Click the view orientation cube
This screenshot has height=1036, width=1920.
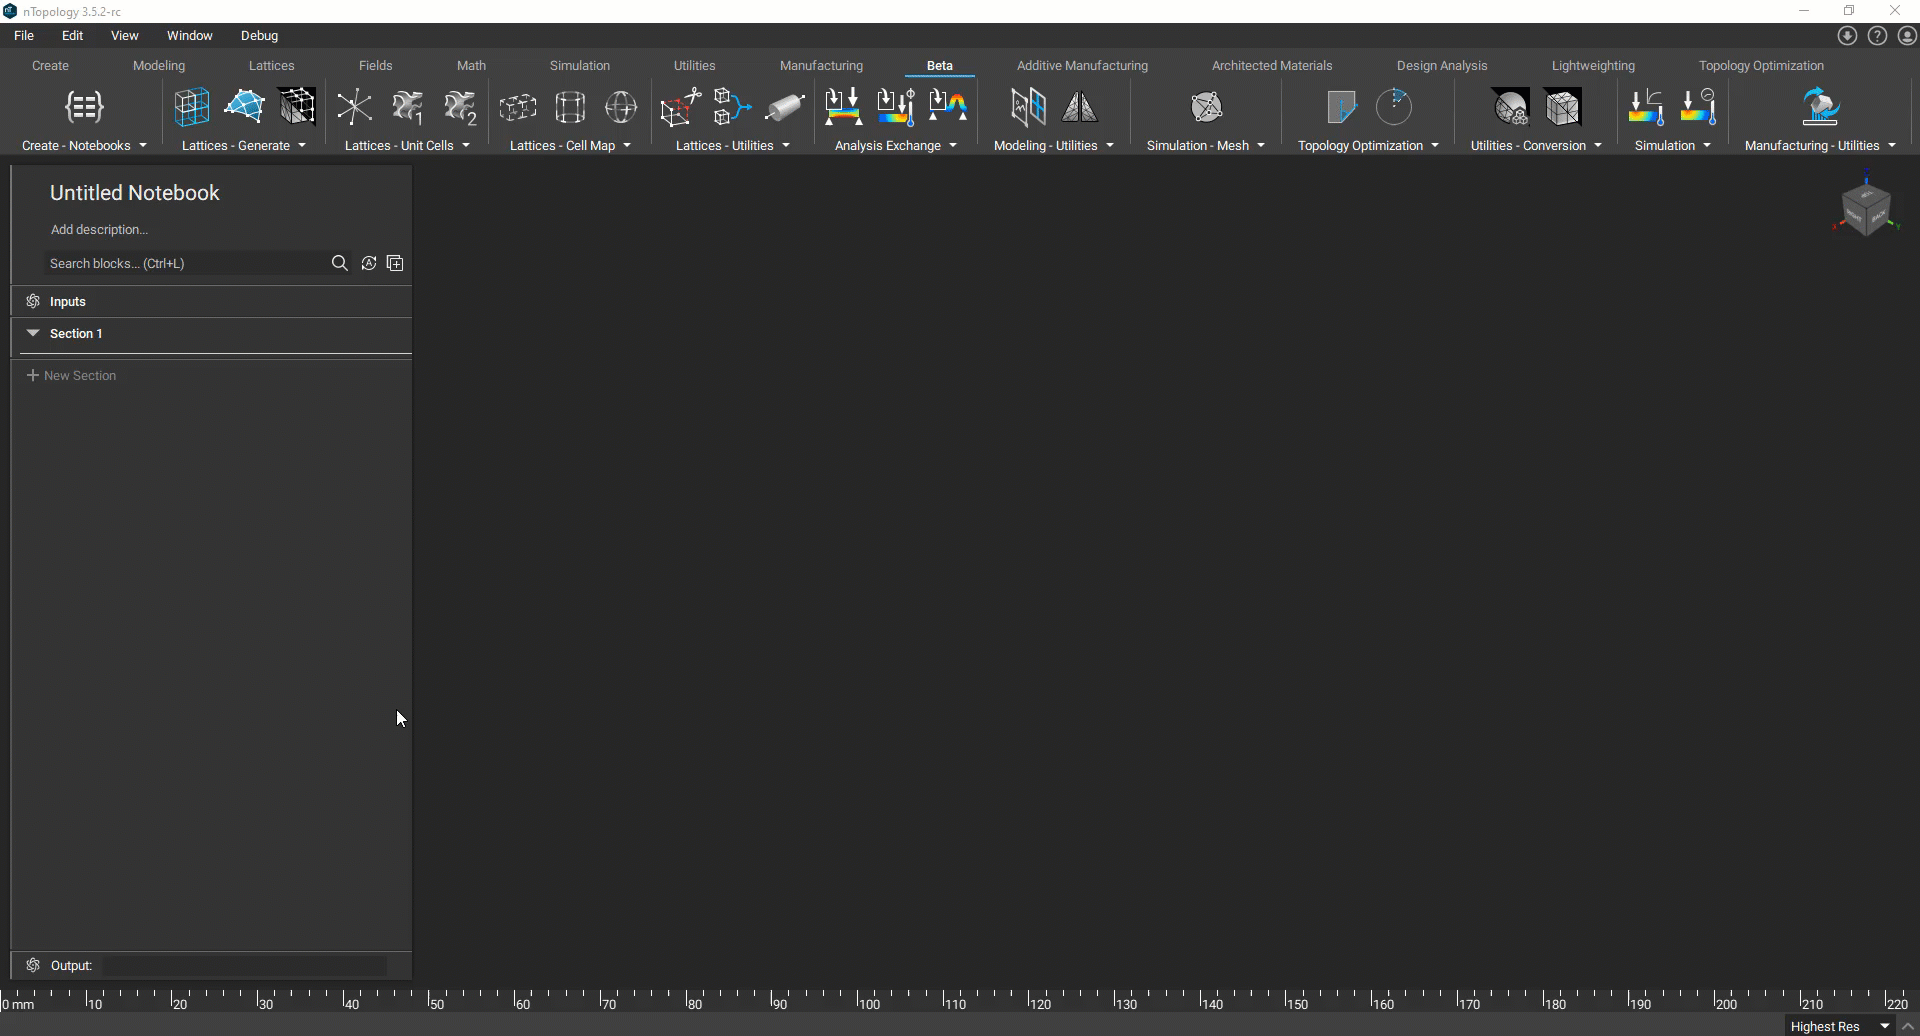click(1866, 208)
